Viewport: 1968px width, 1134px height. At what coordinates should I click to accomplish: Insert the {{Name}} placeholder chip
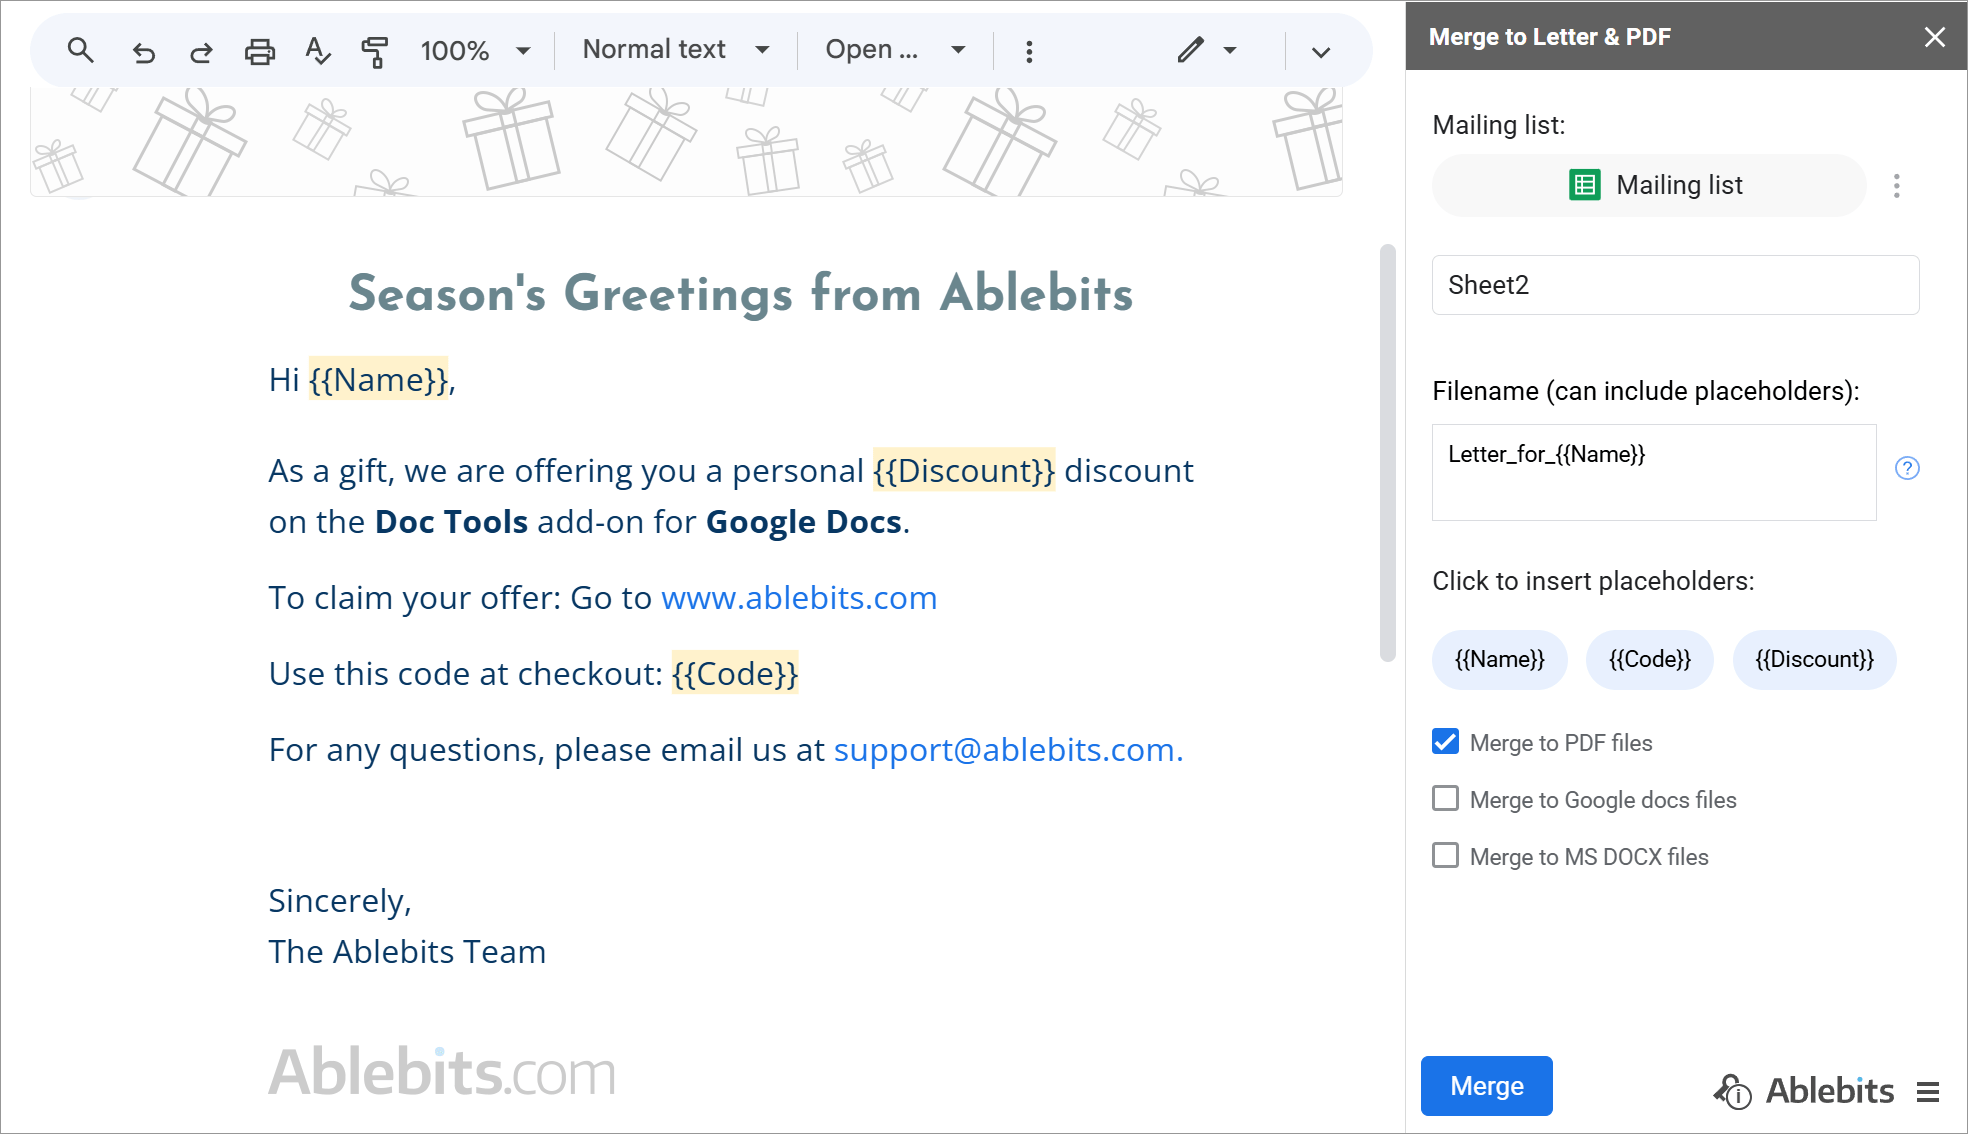tap(1499, 660)
